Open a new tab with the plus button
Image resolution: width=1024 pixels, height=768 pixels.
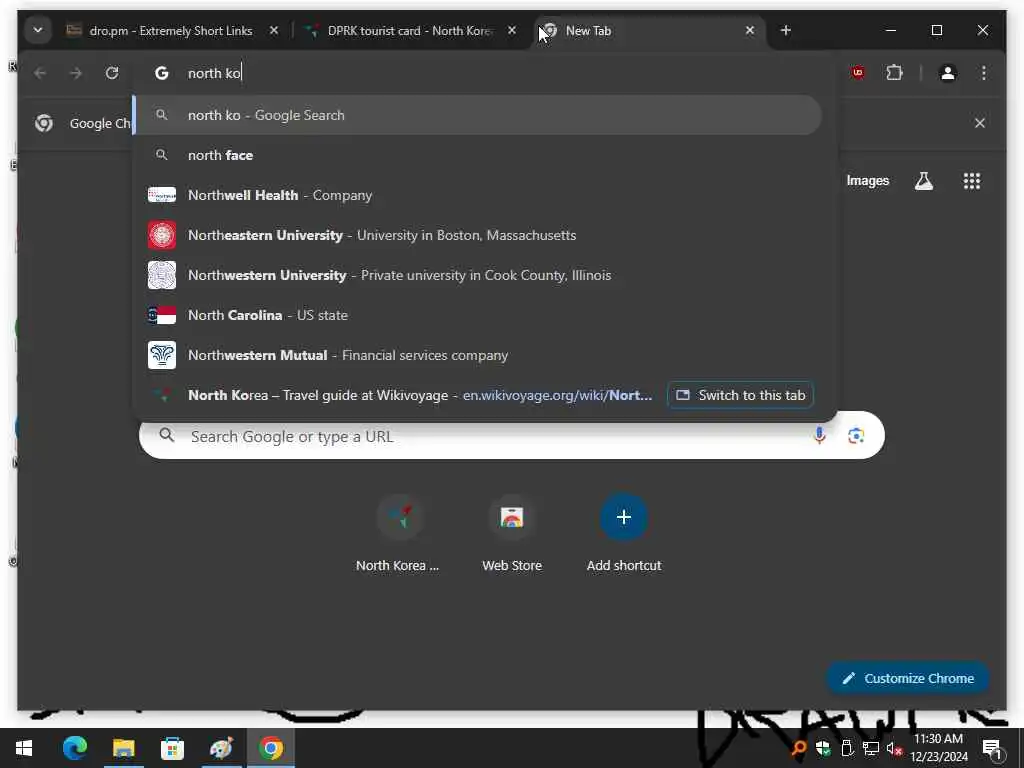coord(786,31)
